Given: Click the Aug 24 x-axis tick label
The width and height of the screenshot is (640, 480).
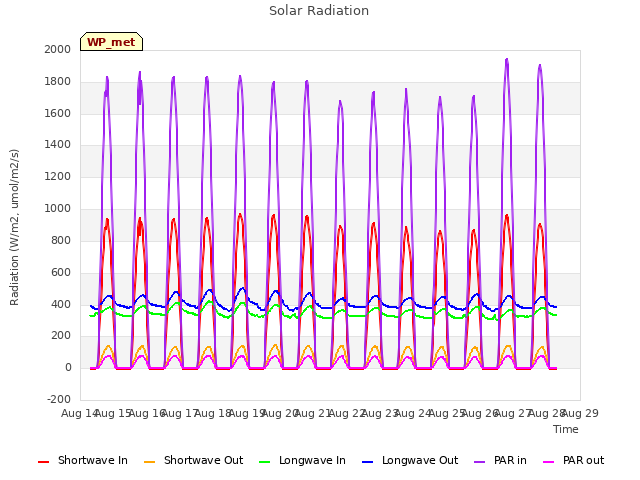Looking at the screenshot, I should pyautogui.click(x=413, y=413).
